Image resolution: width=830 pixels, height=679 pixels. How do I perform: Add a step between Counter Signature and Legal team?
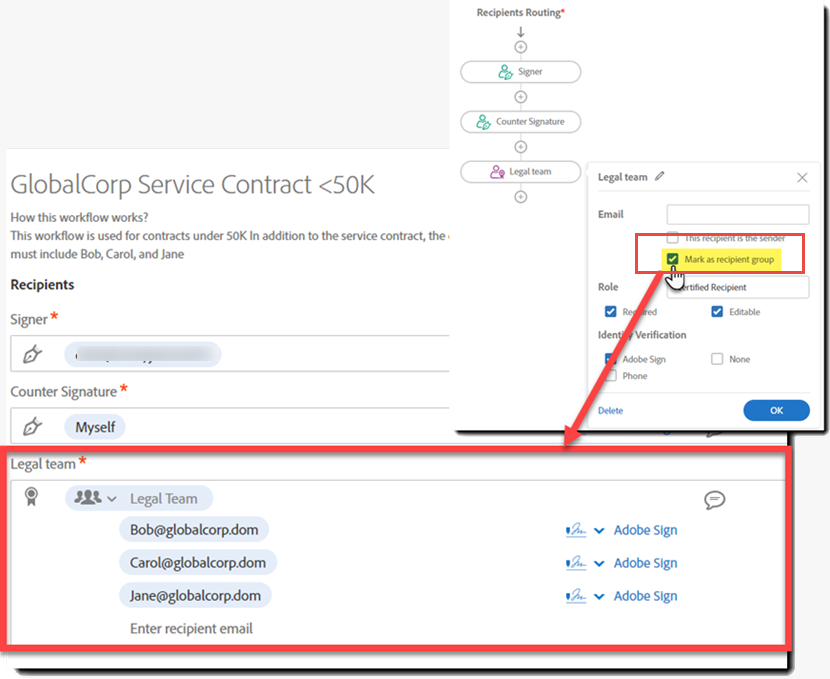(x=521, y=147)
